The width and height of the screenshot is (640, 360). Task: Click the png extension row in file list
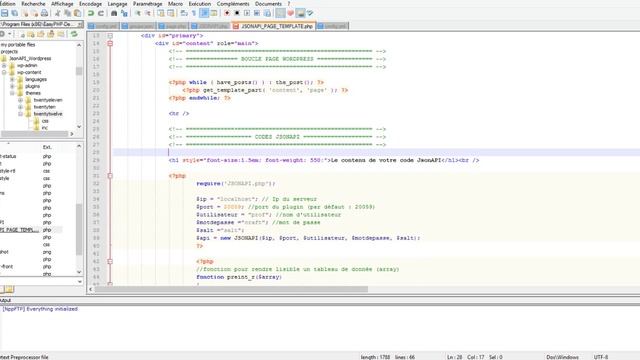pyautogui.click(x=47, y=252)
